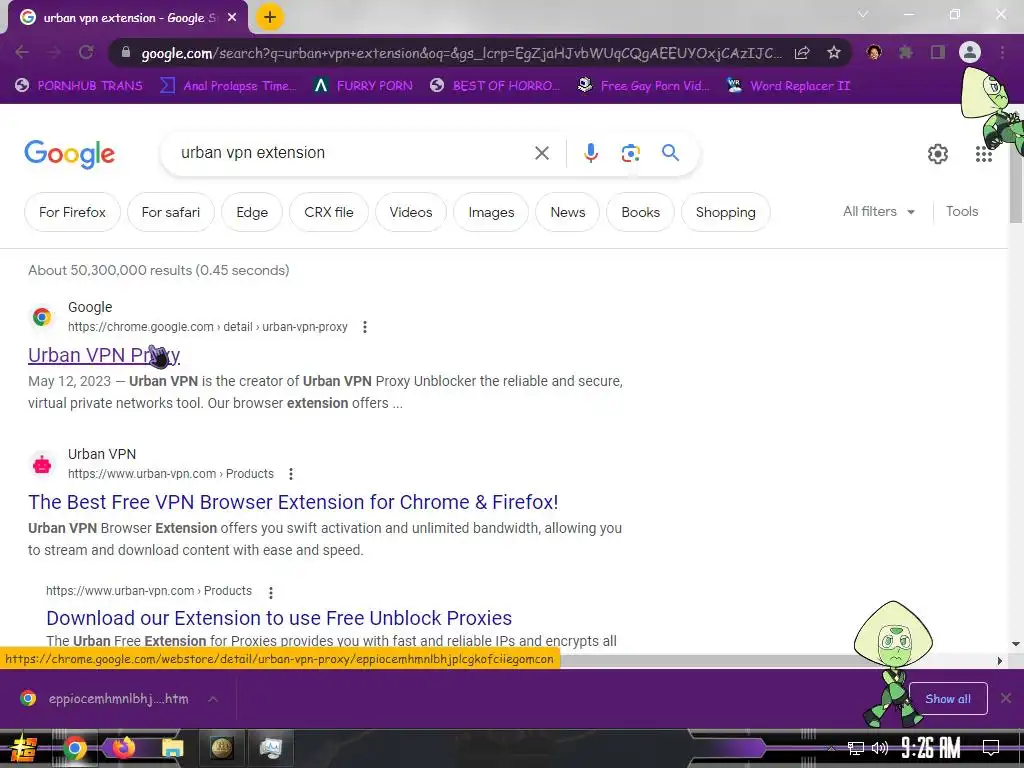1024x768 pixels.
Task: Open the Windows Start menu
Action: tap(23, 748)
